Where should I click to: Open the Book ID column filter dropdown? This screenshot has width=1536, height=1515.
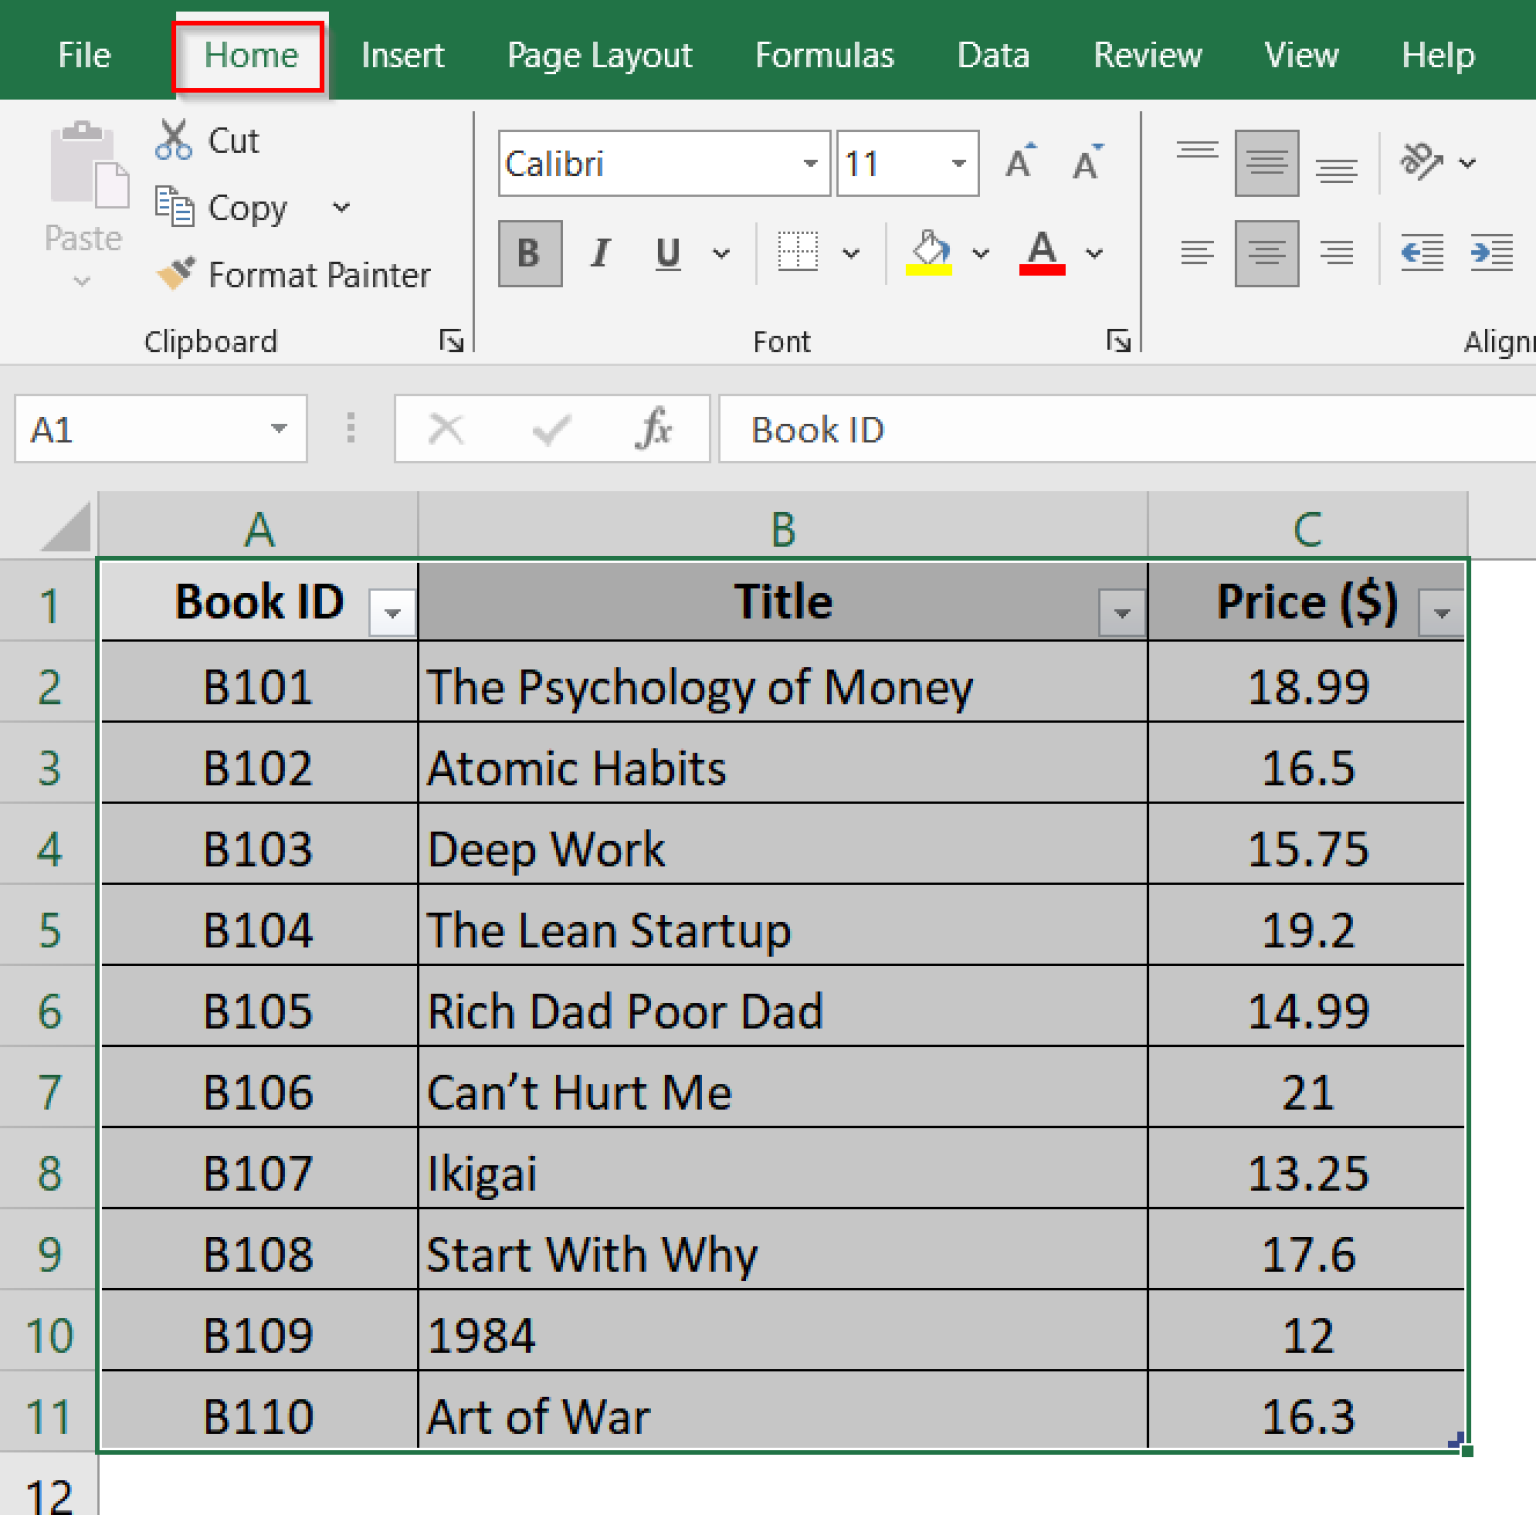pyautogui.click(x=392, y=612)
